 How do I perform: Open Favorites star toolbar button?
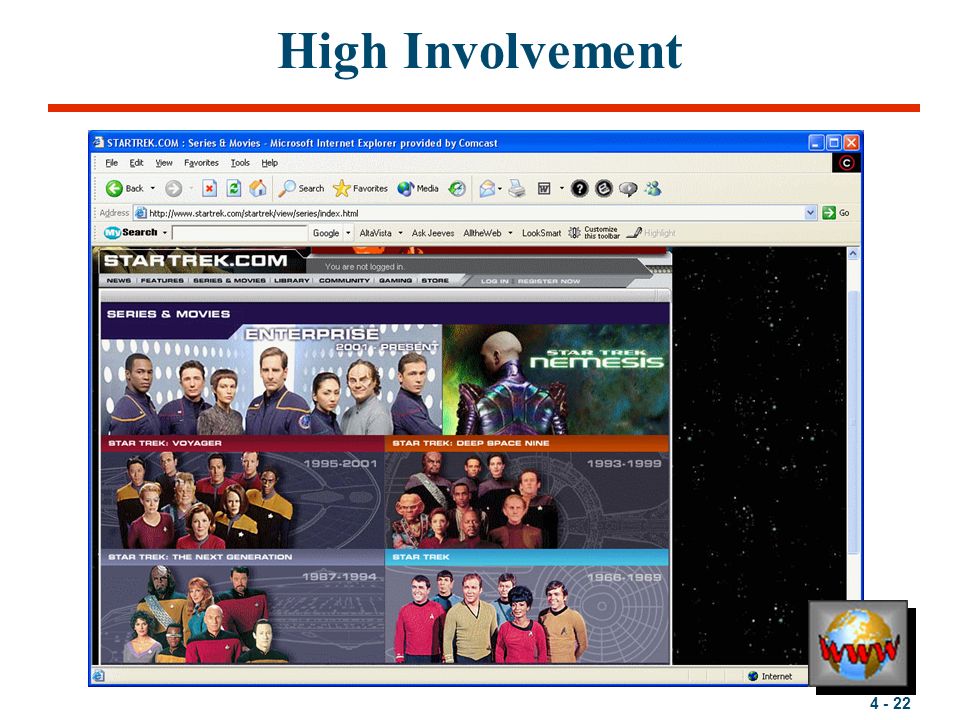coord(360,189)
